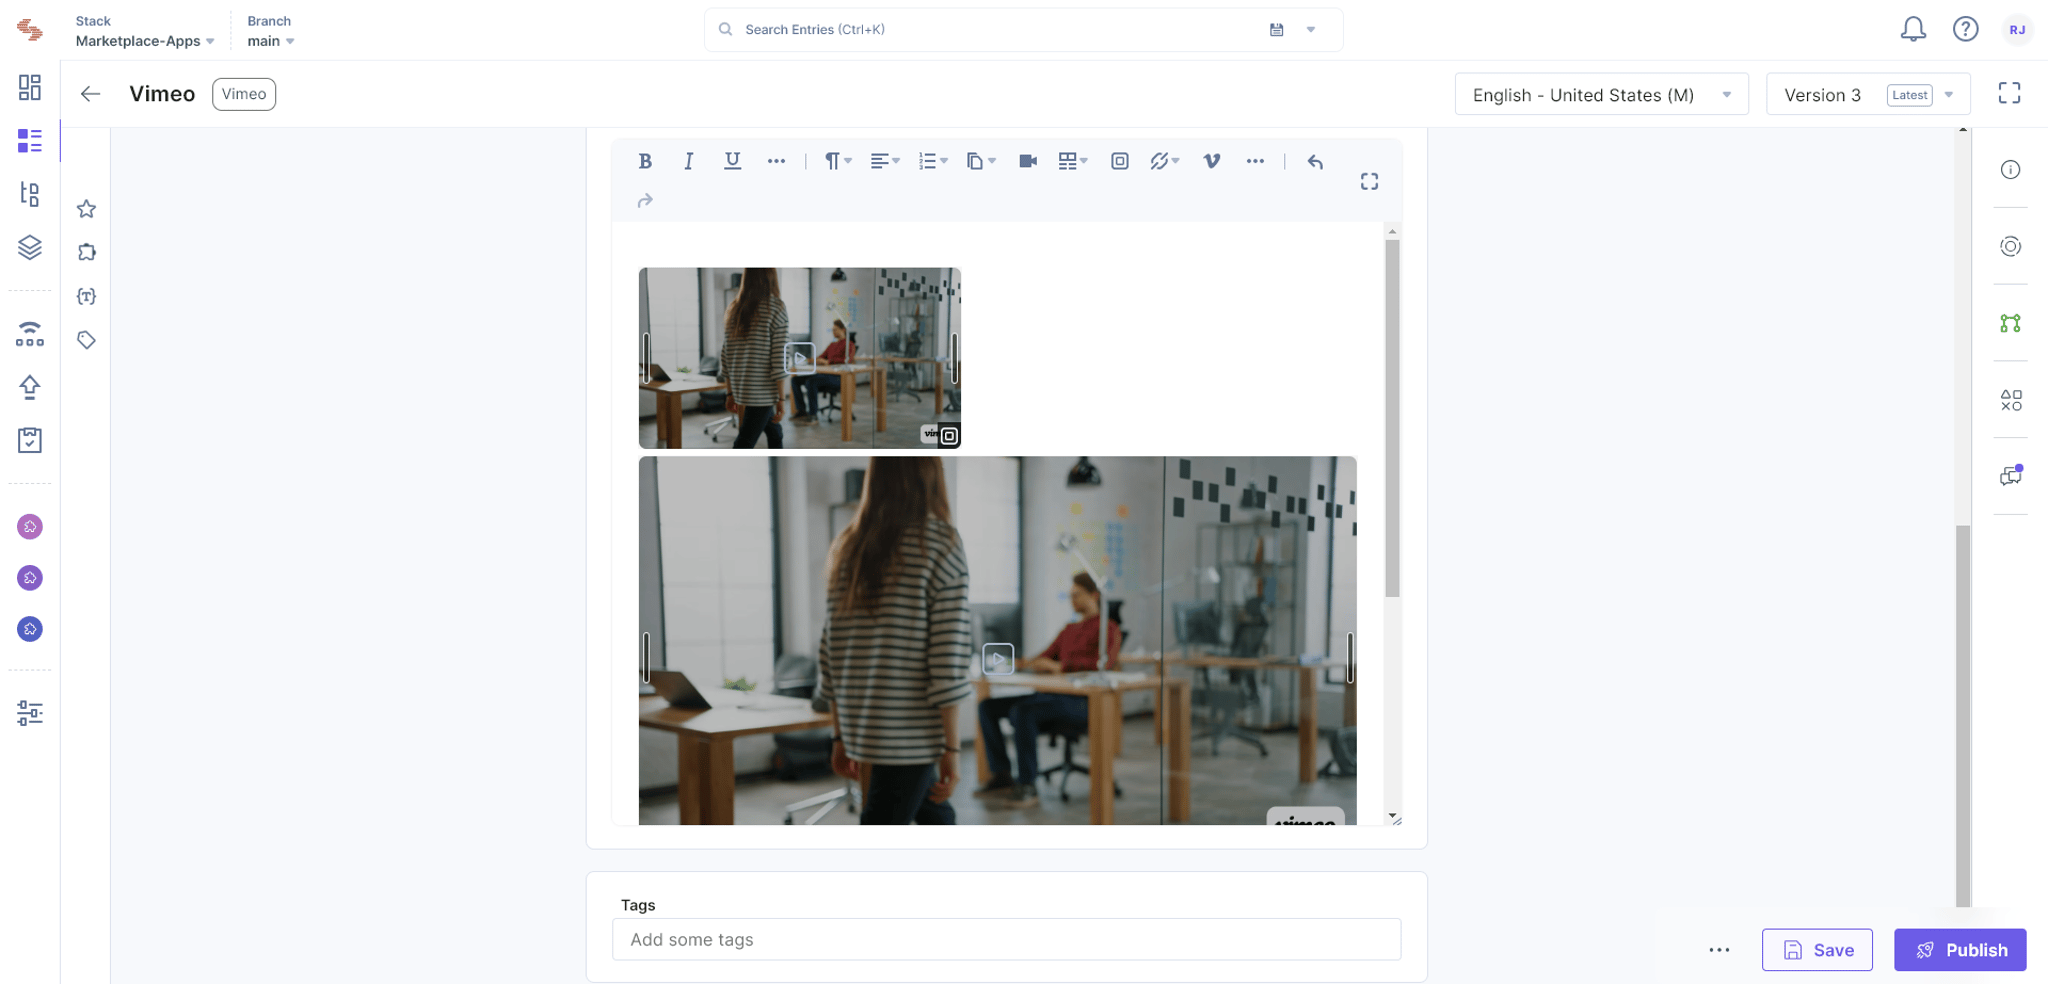Open notifications bell icon
2048x984 pixels.
tap(1912, 29)
